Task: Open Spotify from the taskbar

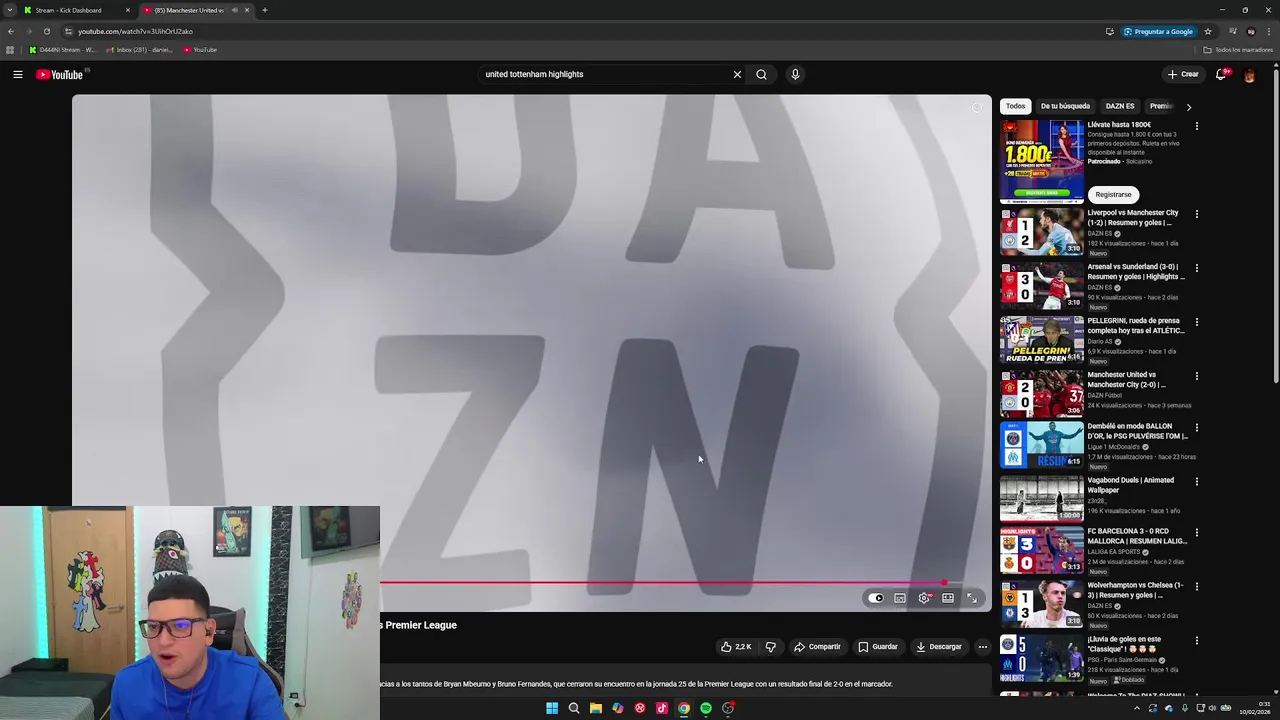Action: (x=706, y=708)
